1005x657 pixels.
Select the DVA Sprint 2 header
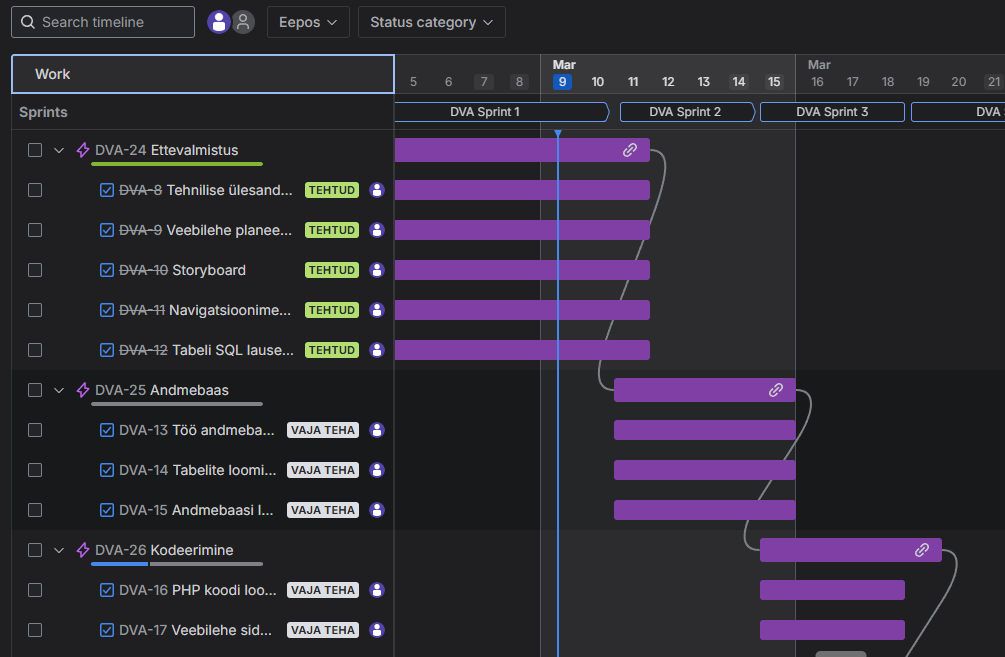(x=685, y=112)
